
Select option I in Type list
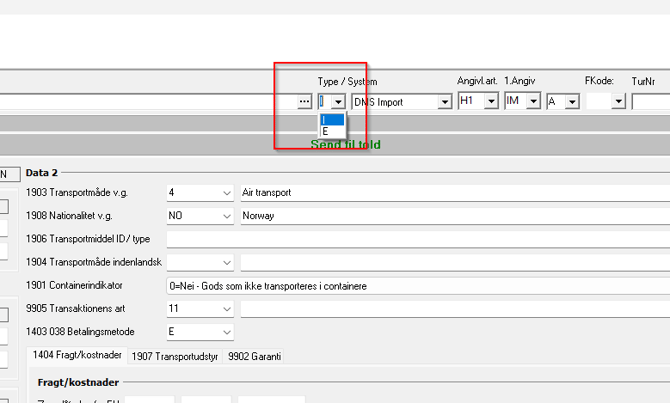[x=331, y=120]
